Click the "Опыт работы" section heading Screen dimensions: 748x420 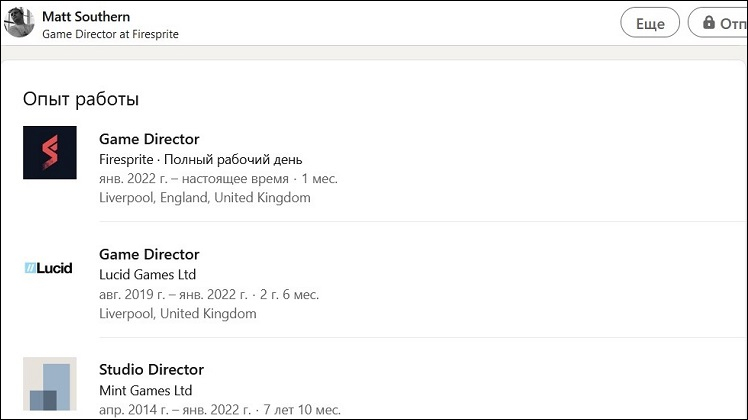click(81, 99)
